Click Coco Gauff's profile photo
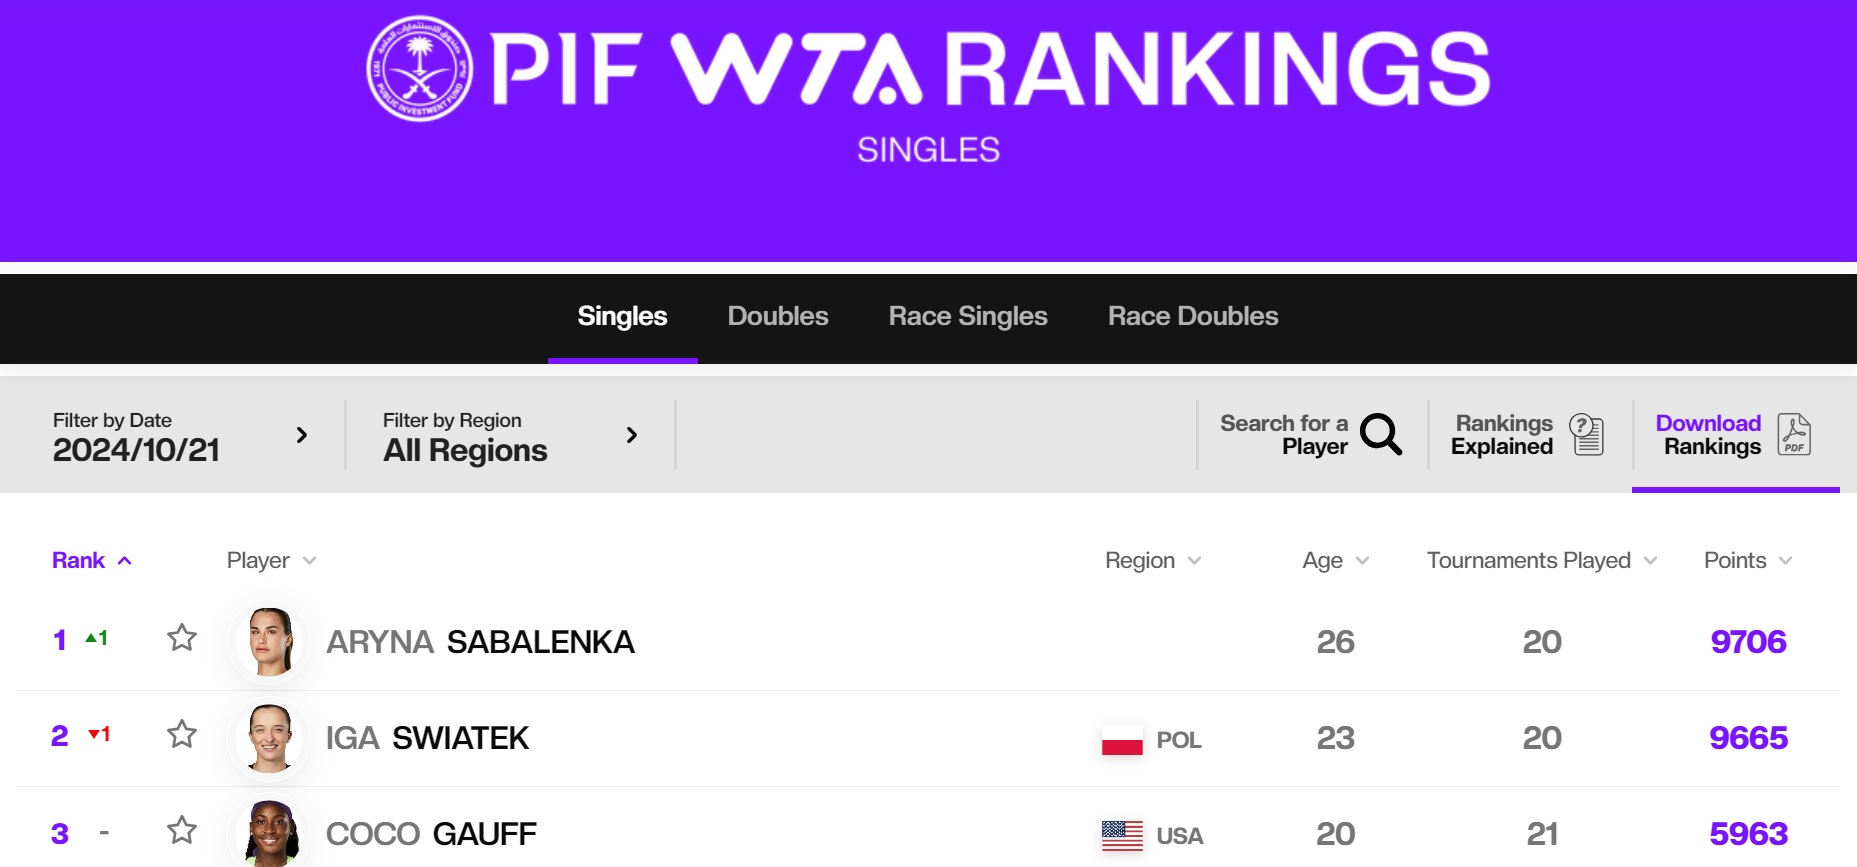This screenshot has height=867, width=1857. pos(270,832)
